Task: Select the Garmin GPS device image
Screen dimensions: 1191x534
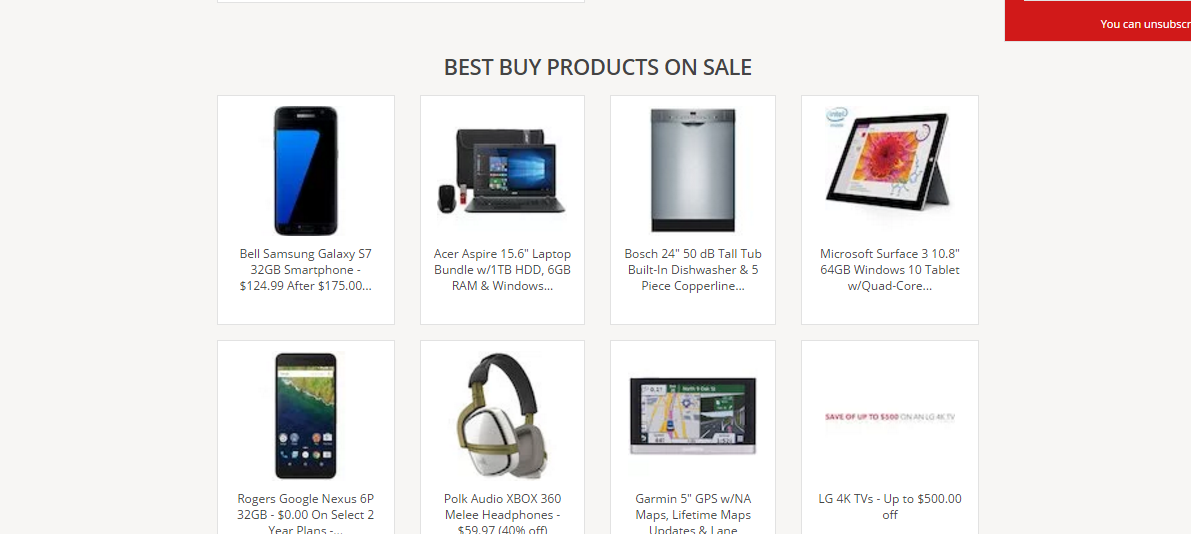Action: click(693, 416)
